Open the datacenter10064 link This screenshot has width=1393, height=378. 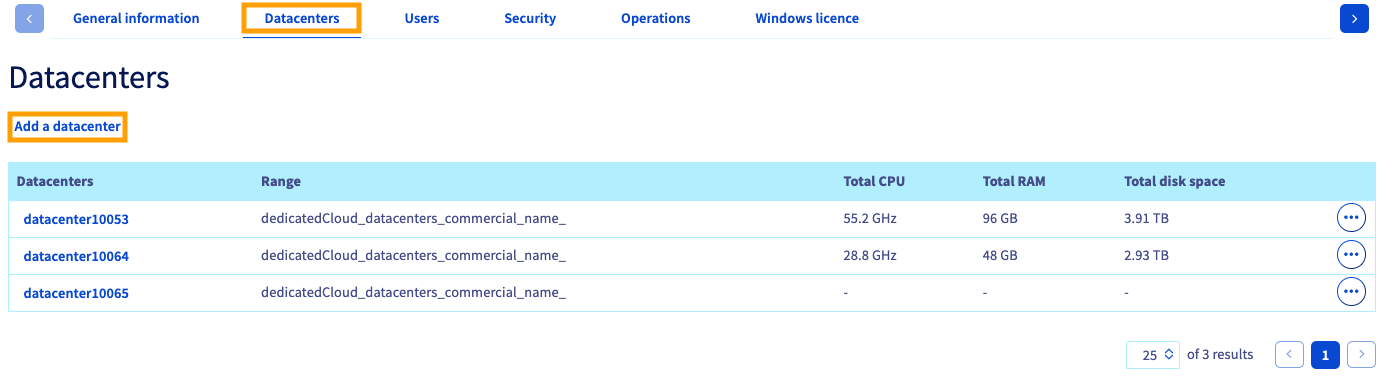[76, 256]
